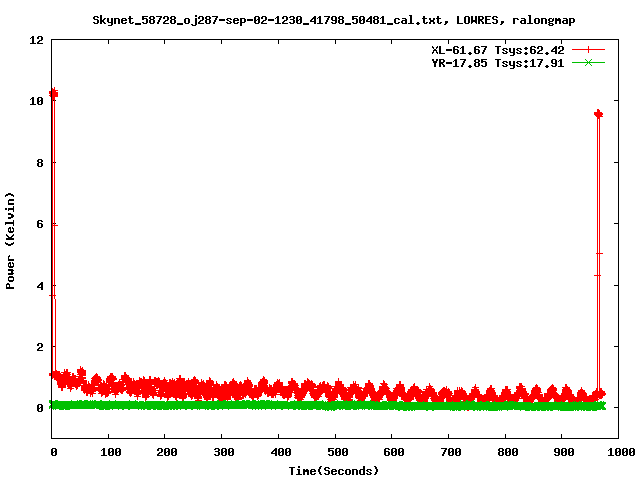Click the x-axis tick label 100
640x480 pixels.
click(x=111, y=452)
